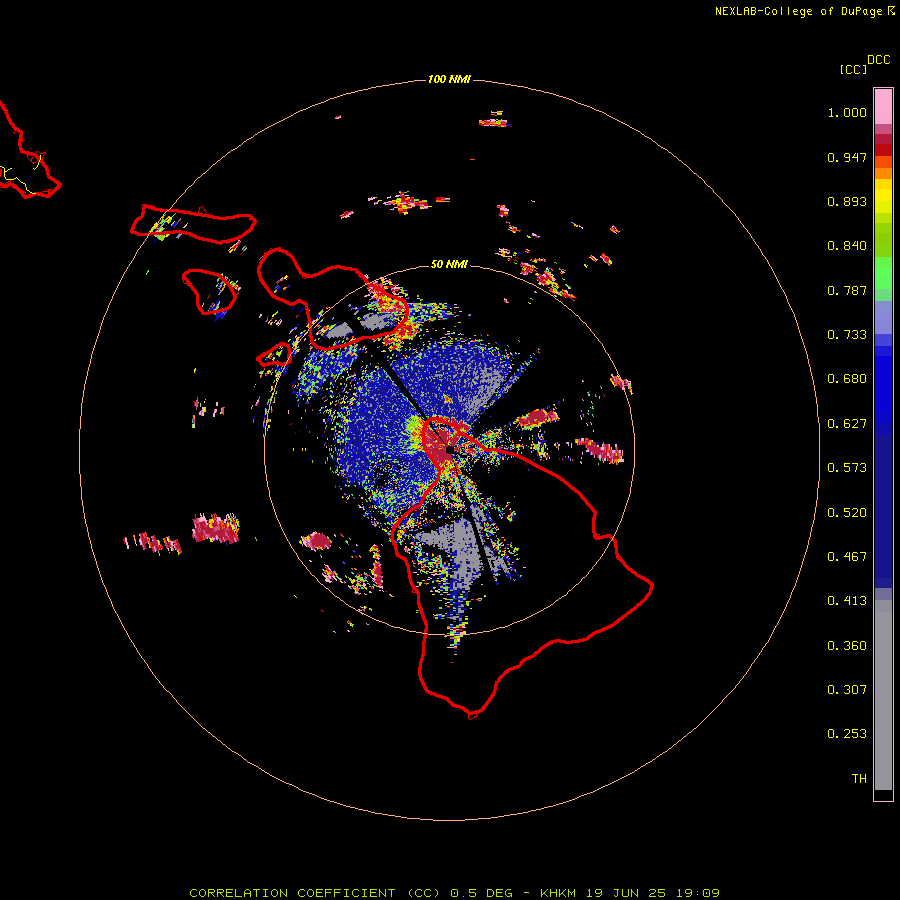This screenshot has width=900, height=900.
Task: Click the 0.787 scale value
Action: tap(847, 290)
